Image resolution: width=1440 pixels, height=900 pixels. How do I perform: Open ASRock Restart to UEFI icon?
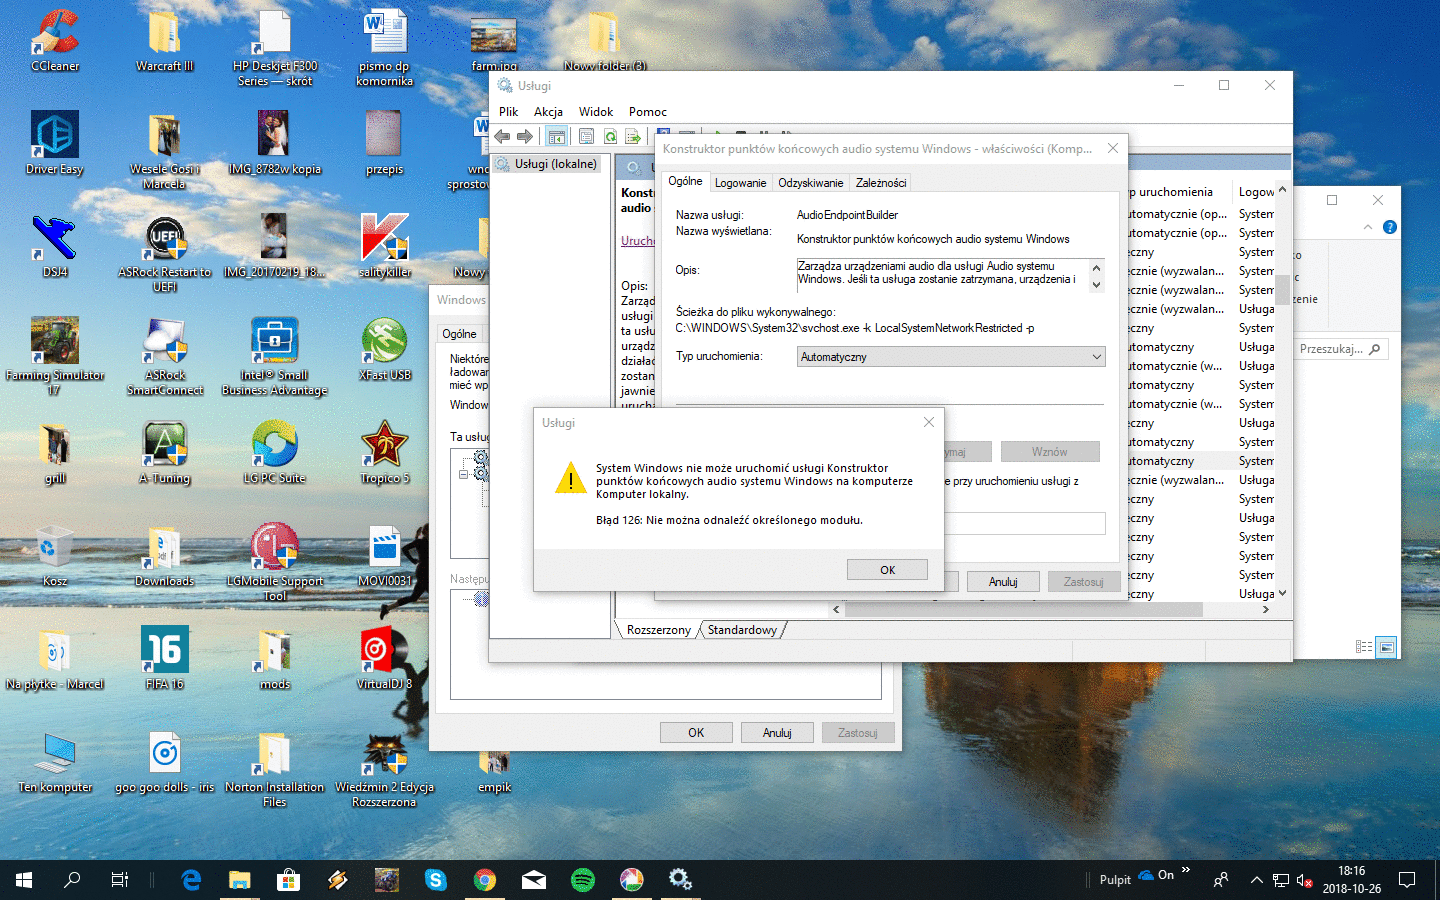[165, 253]
